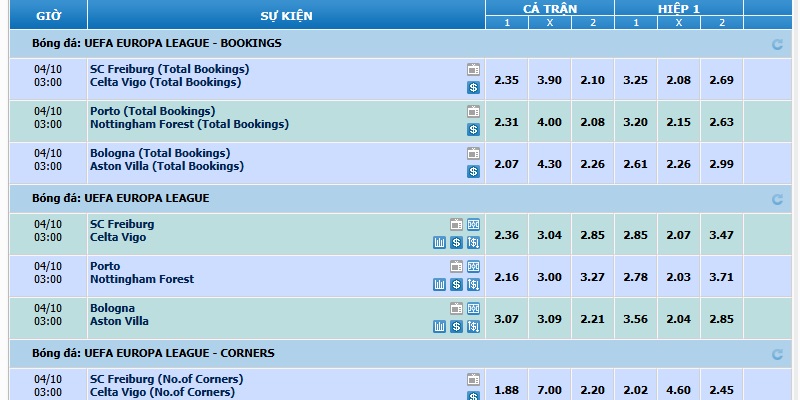
Task: Click TV icon for SC Freiburg No.of Corners
Action: click(473, 379)
